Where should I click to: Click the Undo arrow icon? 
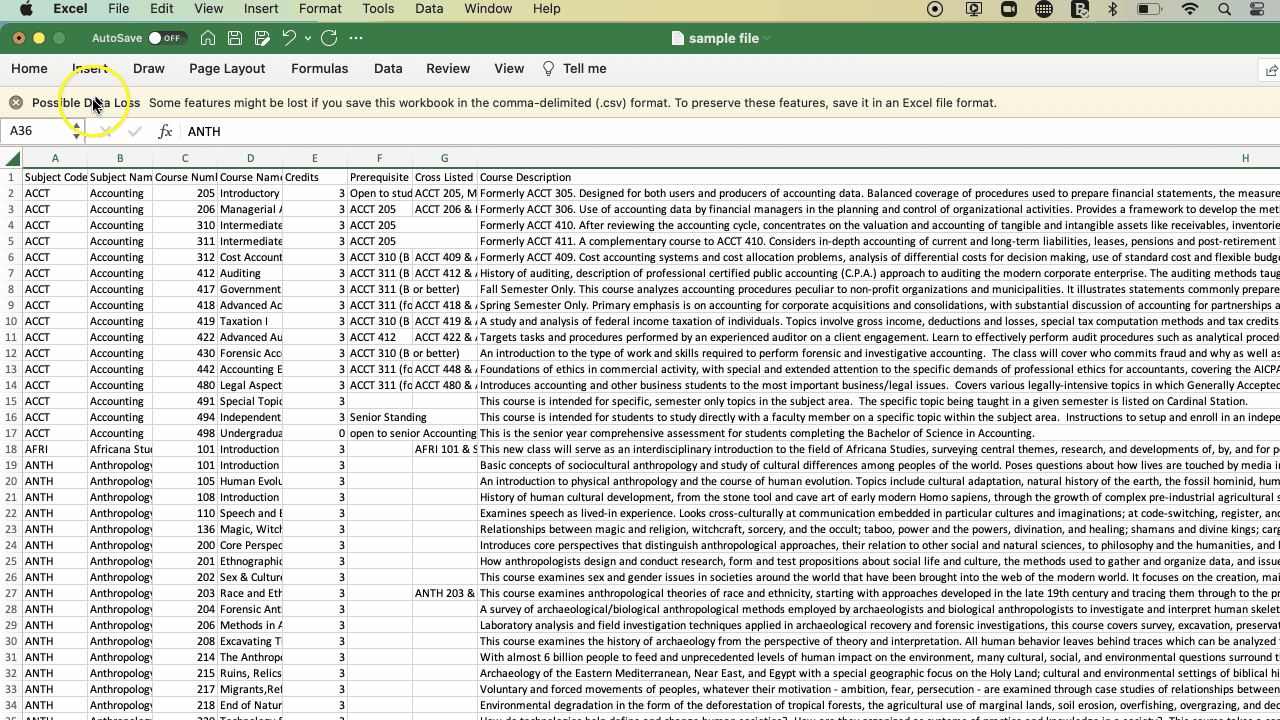(289, 38)
